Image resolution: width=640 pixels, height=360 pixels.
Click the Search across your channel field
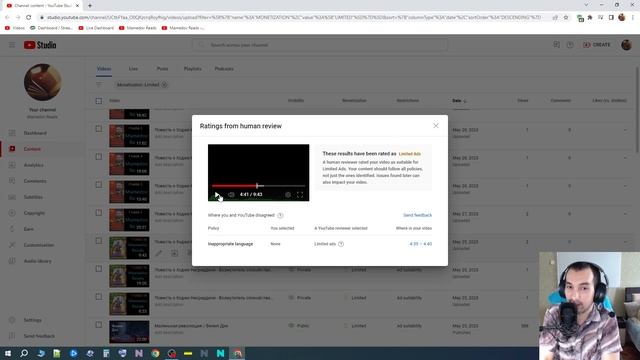(x=320, y=45)
